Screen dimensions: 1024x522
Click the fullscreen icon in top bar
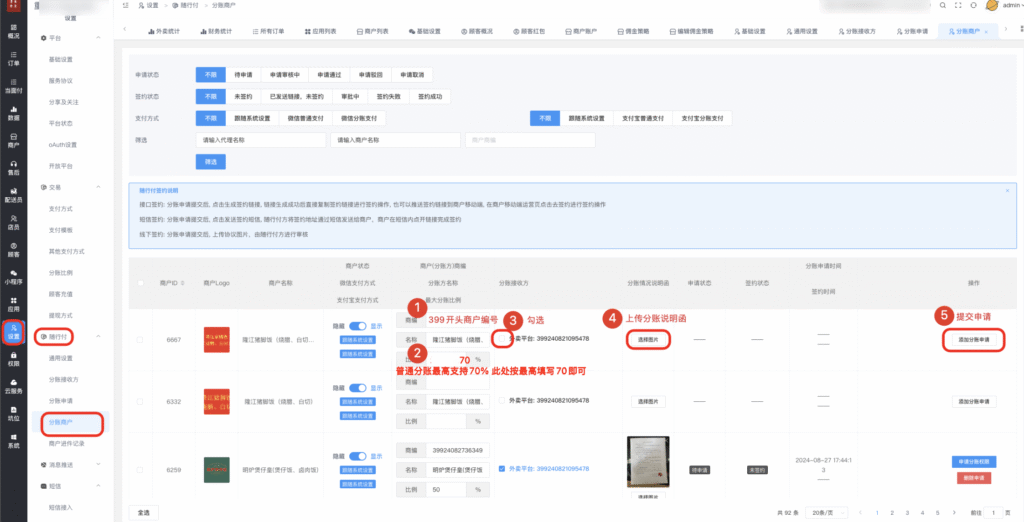958,5
